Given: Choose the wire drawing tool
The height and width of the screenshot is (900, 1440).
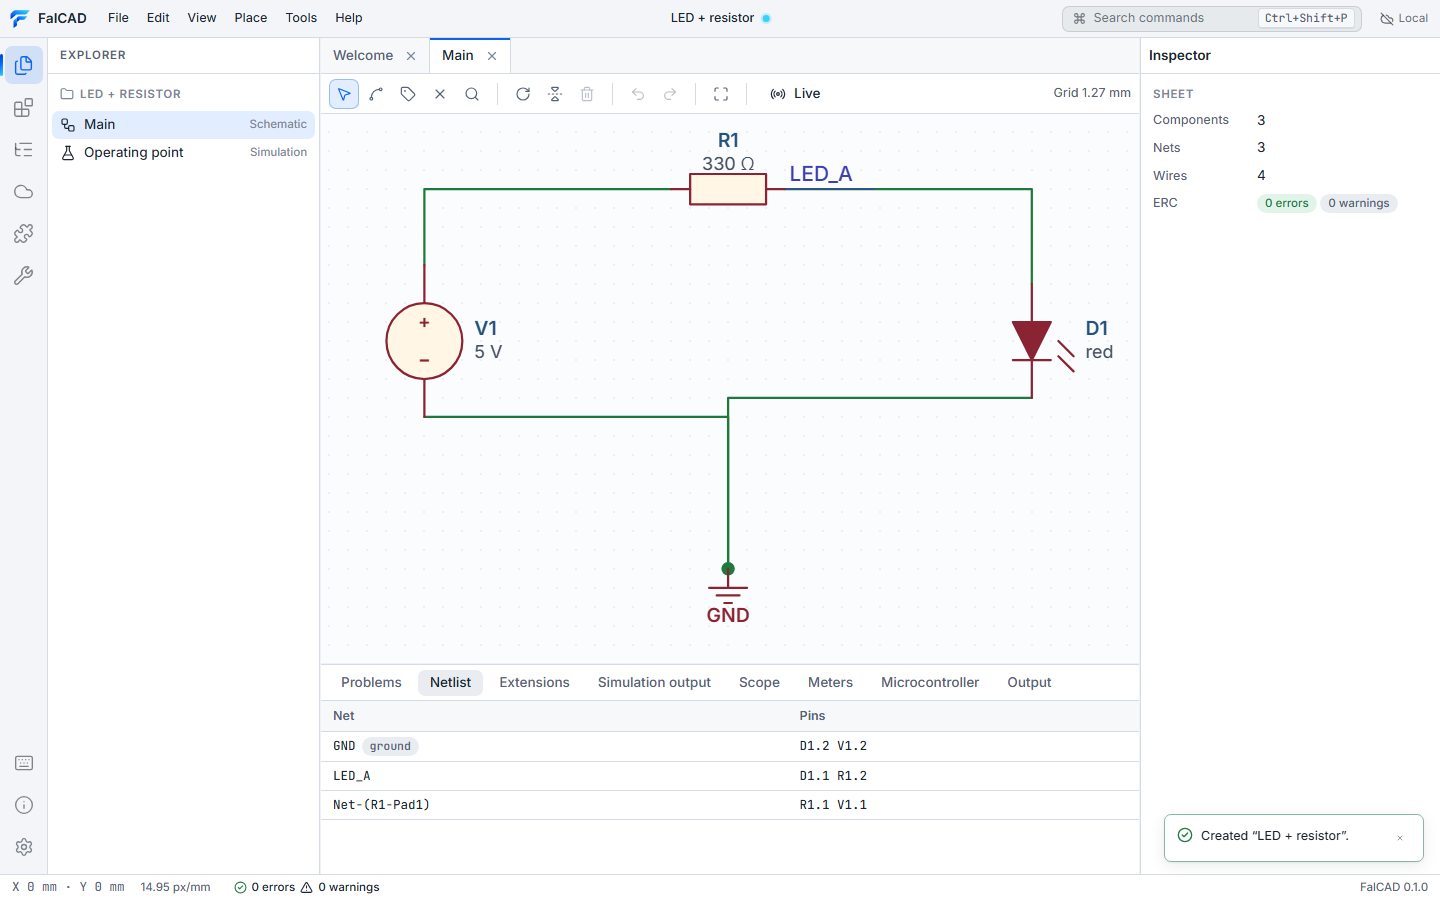Looking at the screenshot, I should (376, 94).
